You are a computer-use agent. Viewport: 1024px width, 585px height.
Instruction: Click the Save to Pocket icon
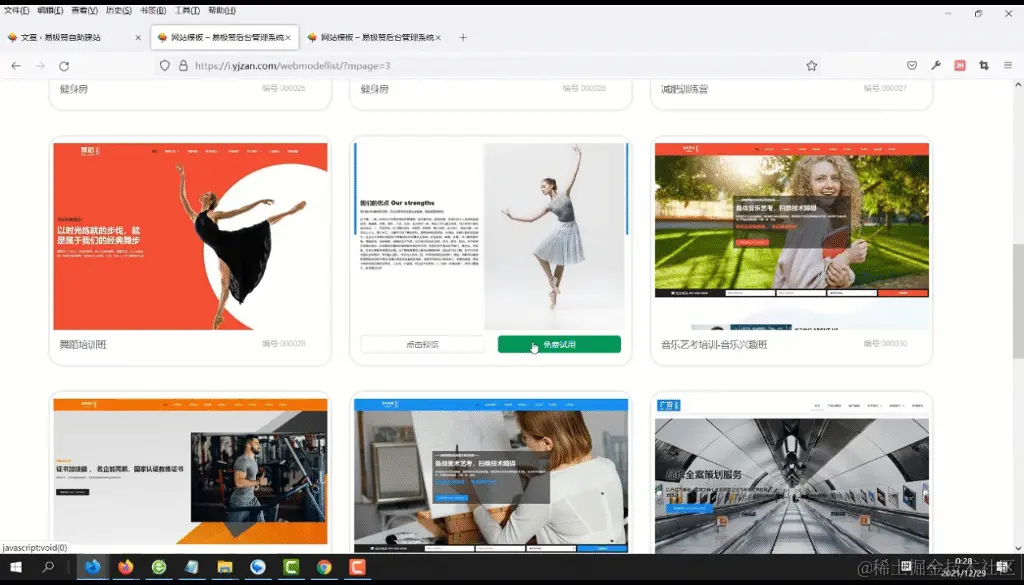[912, 65]
